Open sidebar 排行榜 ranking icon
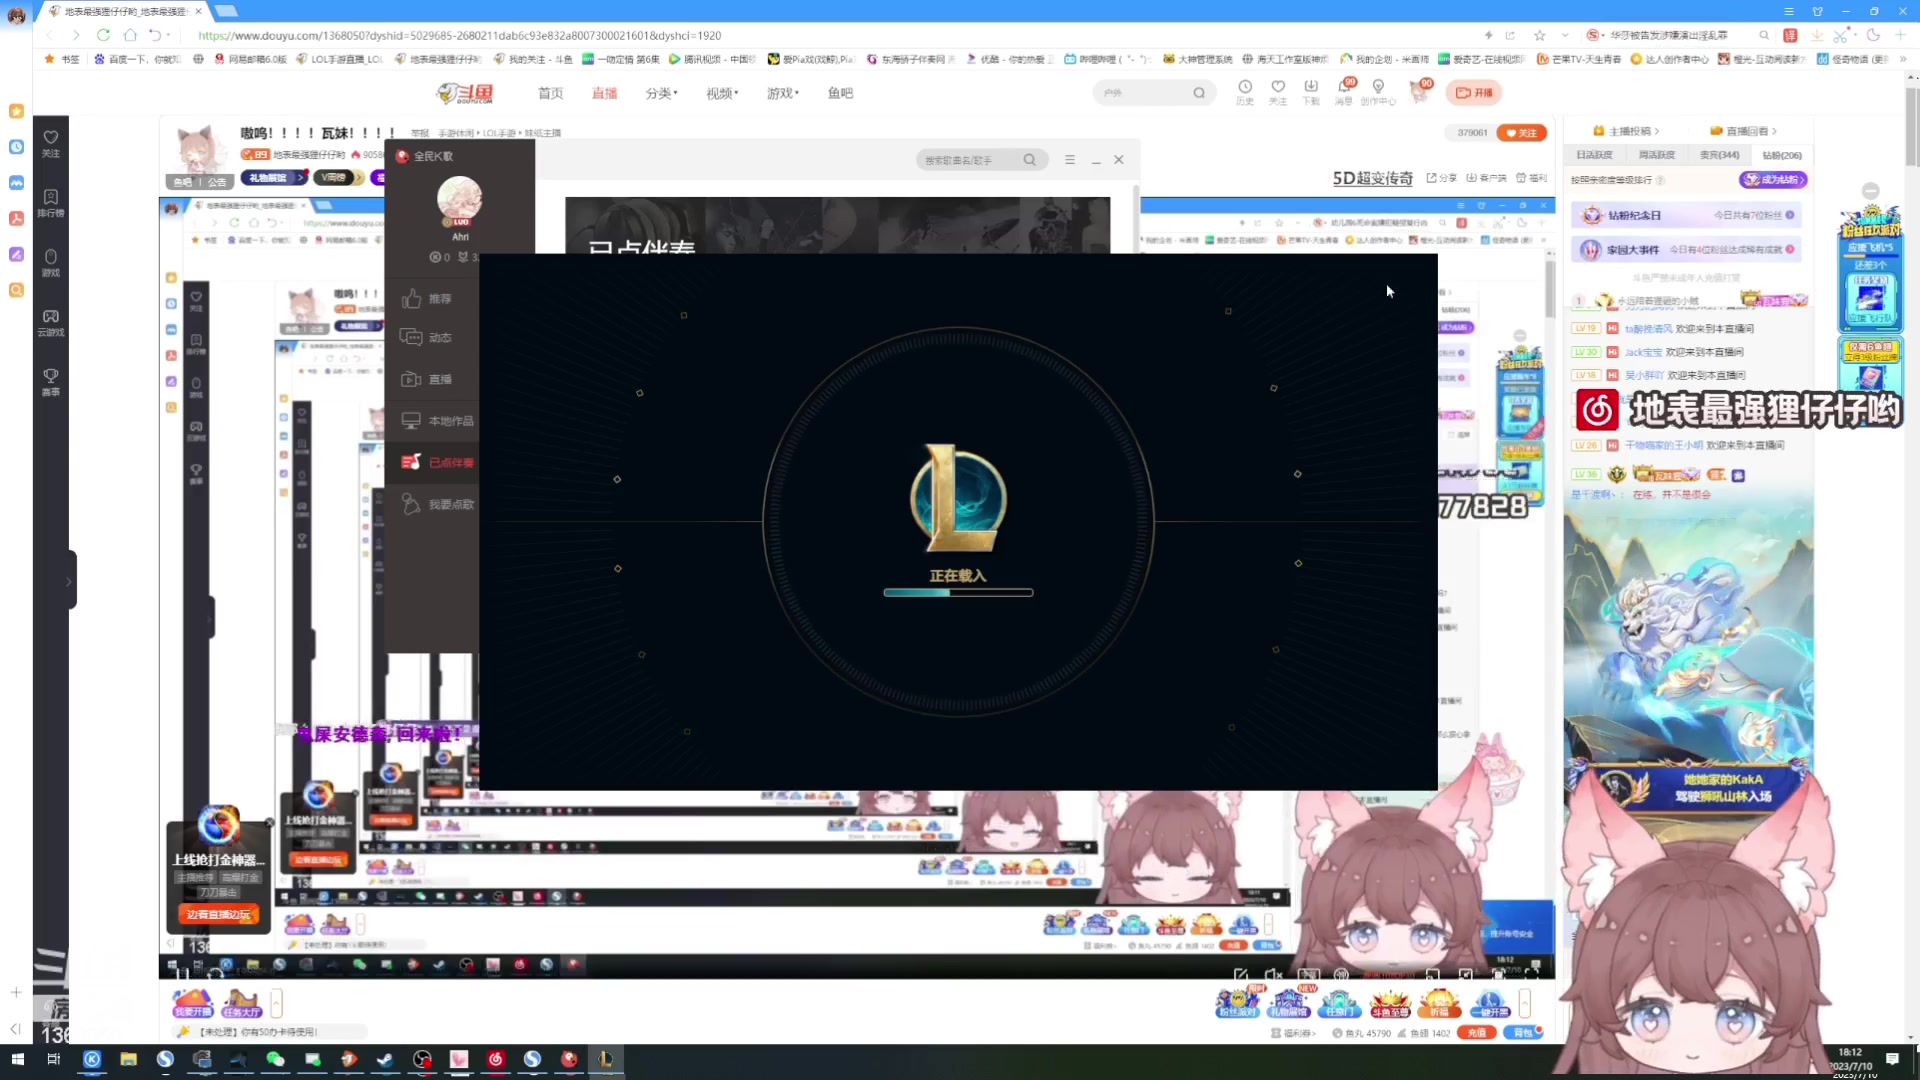1920x1080 pixels. point(51,203)
